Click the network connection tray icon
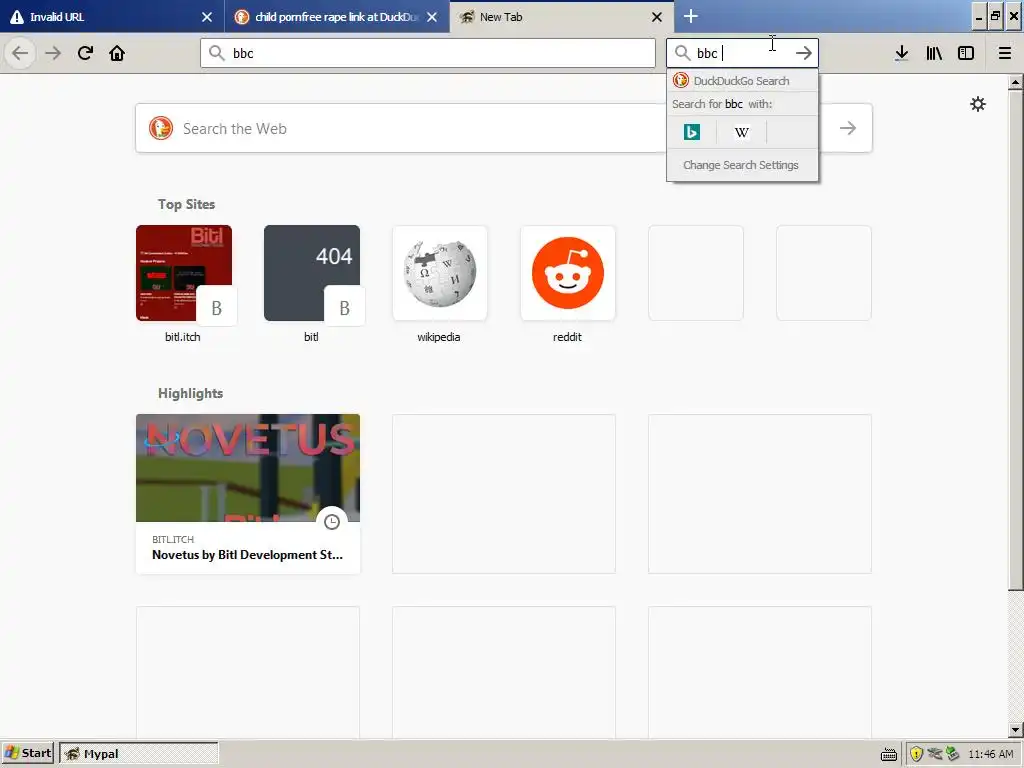 click(x=935, y=754)
